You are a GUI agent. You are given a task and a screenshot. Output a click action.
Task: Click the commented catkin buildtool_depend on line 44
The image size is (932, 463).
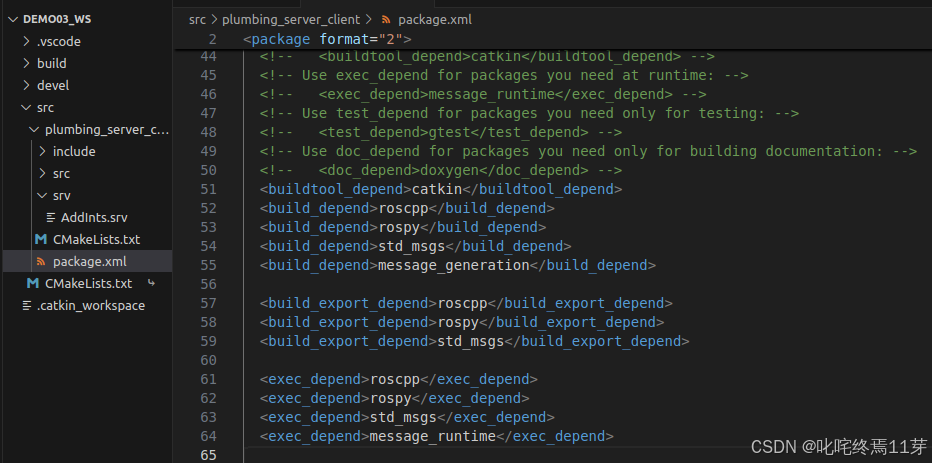[x=487, y=56]
